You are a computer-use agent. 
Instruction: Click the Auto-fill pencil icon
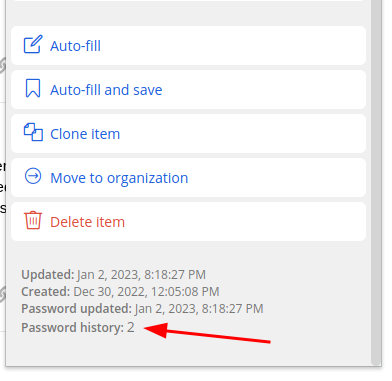[33, 45]
